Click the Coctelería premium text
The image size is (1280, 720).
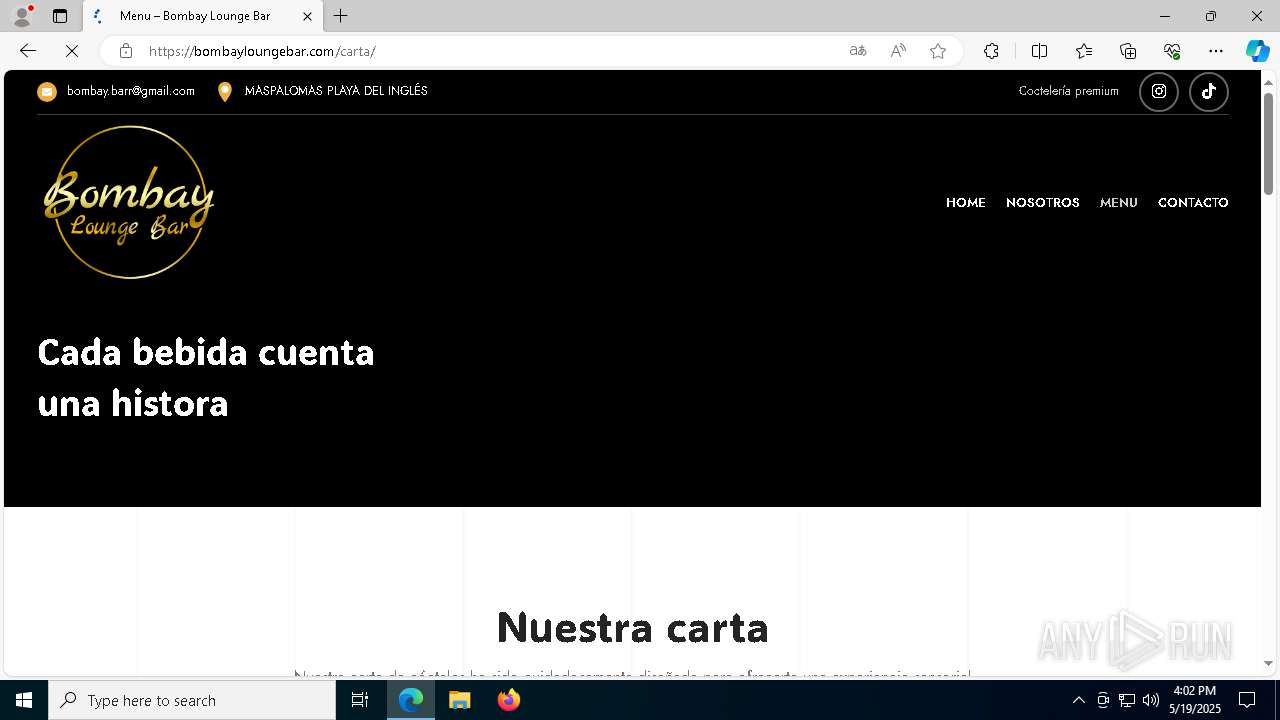tap(1069, 91)
